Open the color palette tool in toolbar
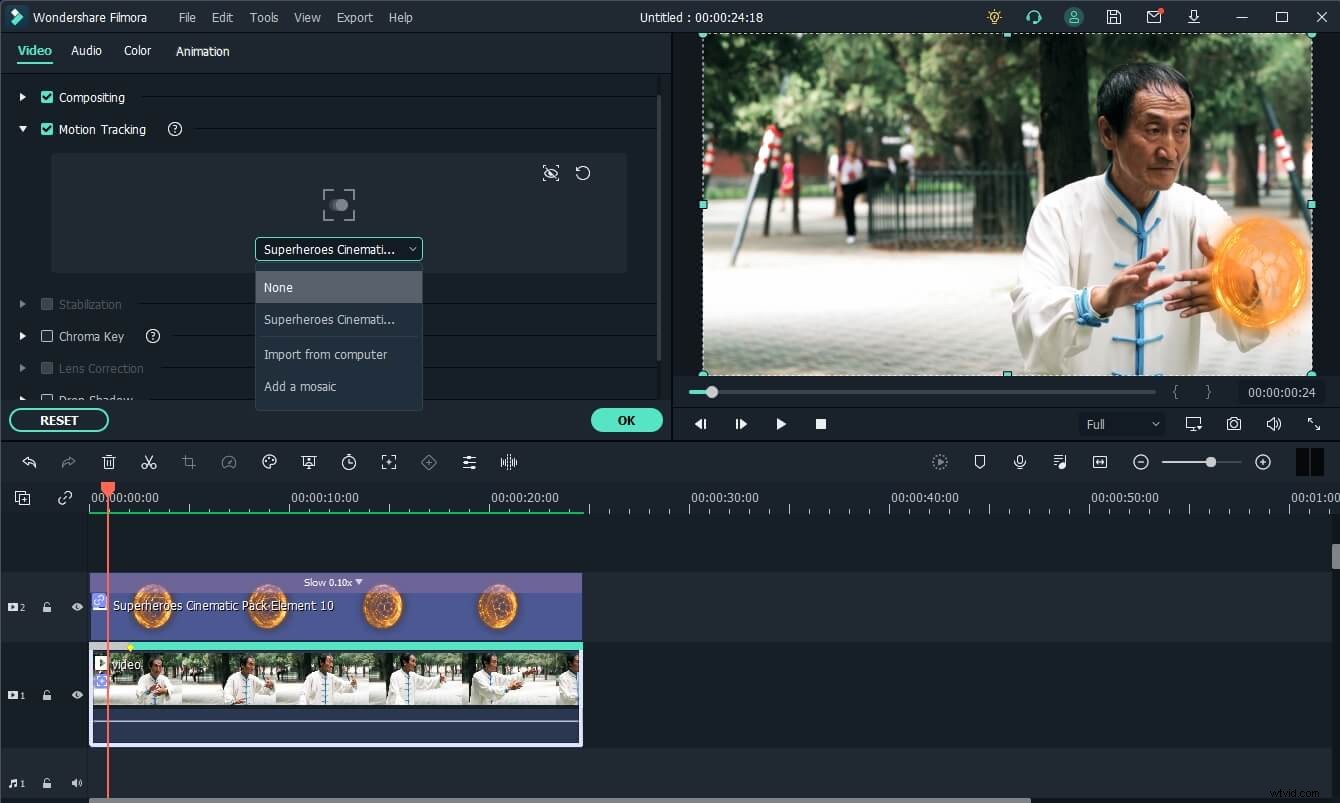The width and height of the screenshot is (1340, 803). pyautogui.click(x=269, y=462)
